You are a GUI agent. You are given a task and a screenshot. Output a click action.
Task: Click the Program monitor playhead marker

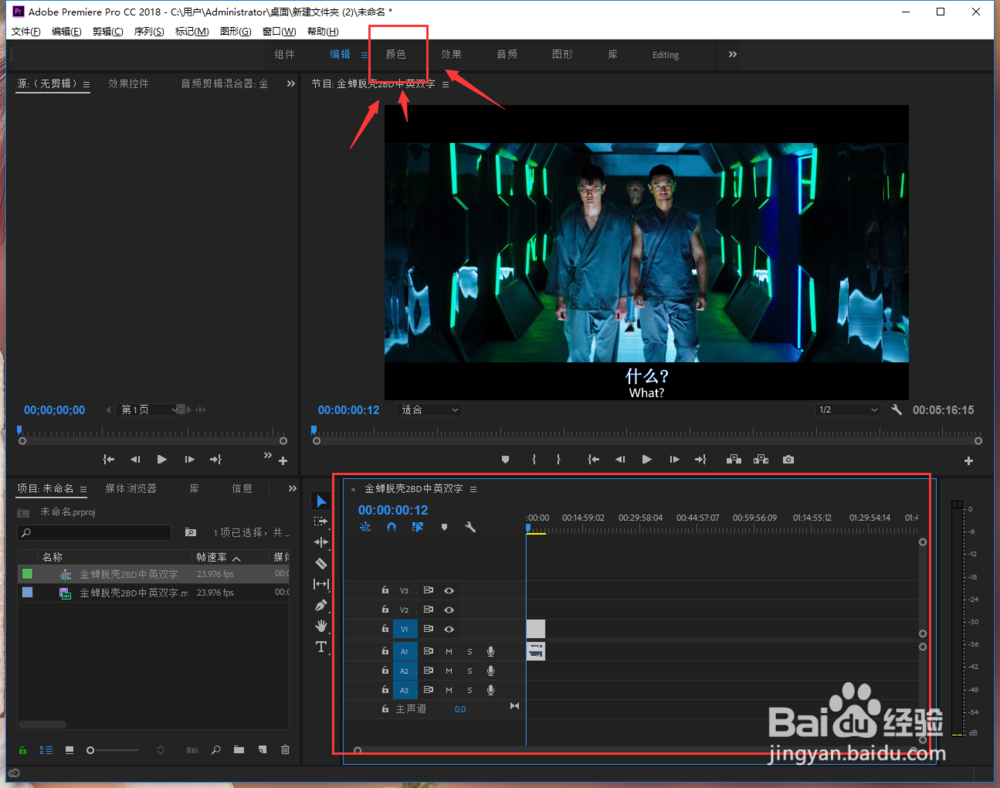(x=314, y=430)
